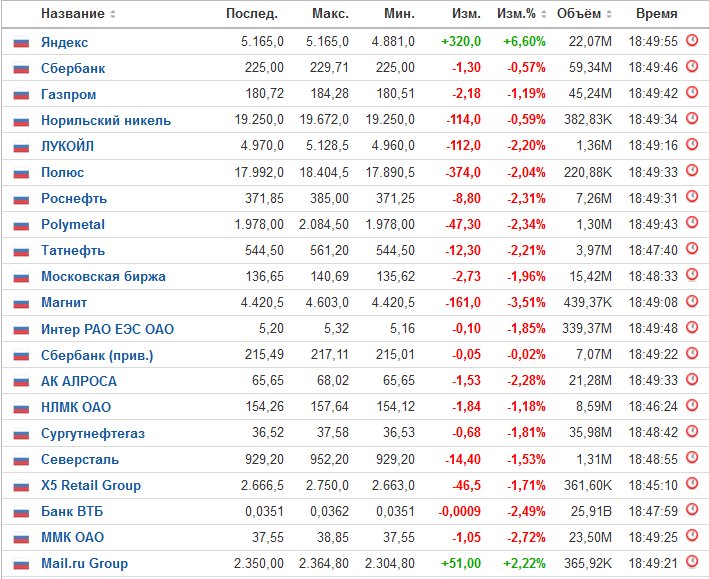Click the 18:45:10 time cell
Screen dimensions: 709x579
653,485
